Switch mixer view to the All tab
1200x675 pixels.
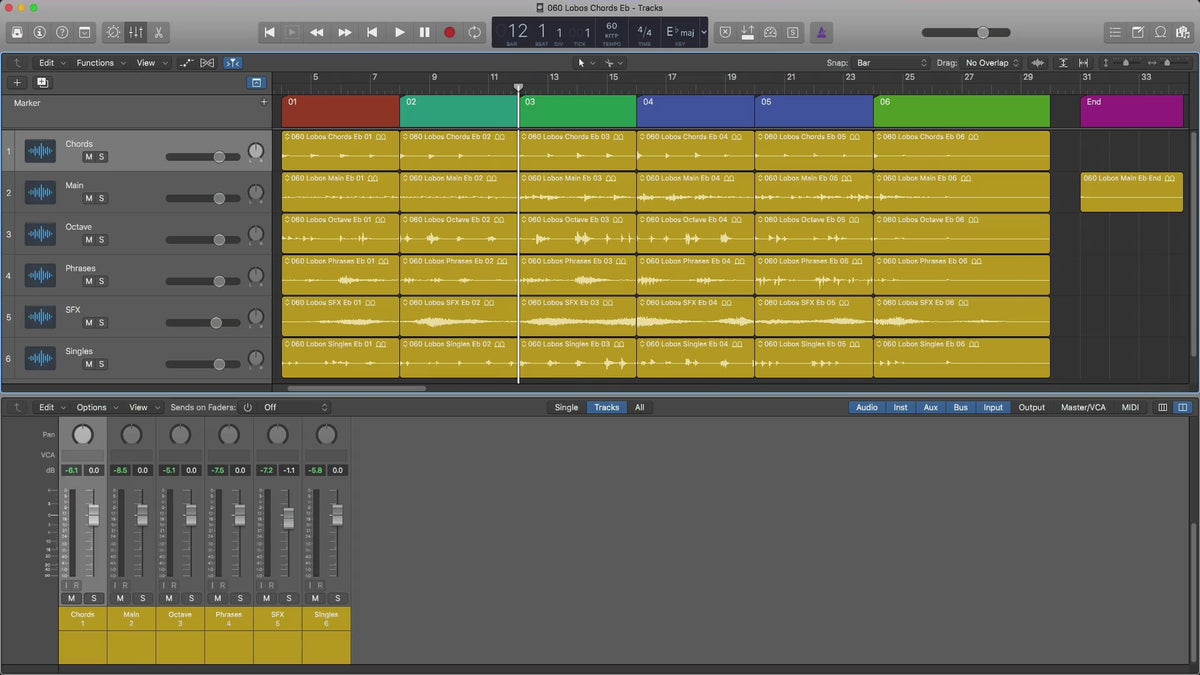pyautogui.click(x=639, y=407)
